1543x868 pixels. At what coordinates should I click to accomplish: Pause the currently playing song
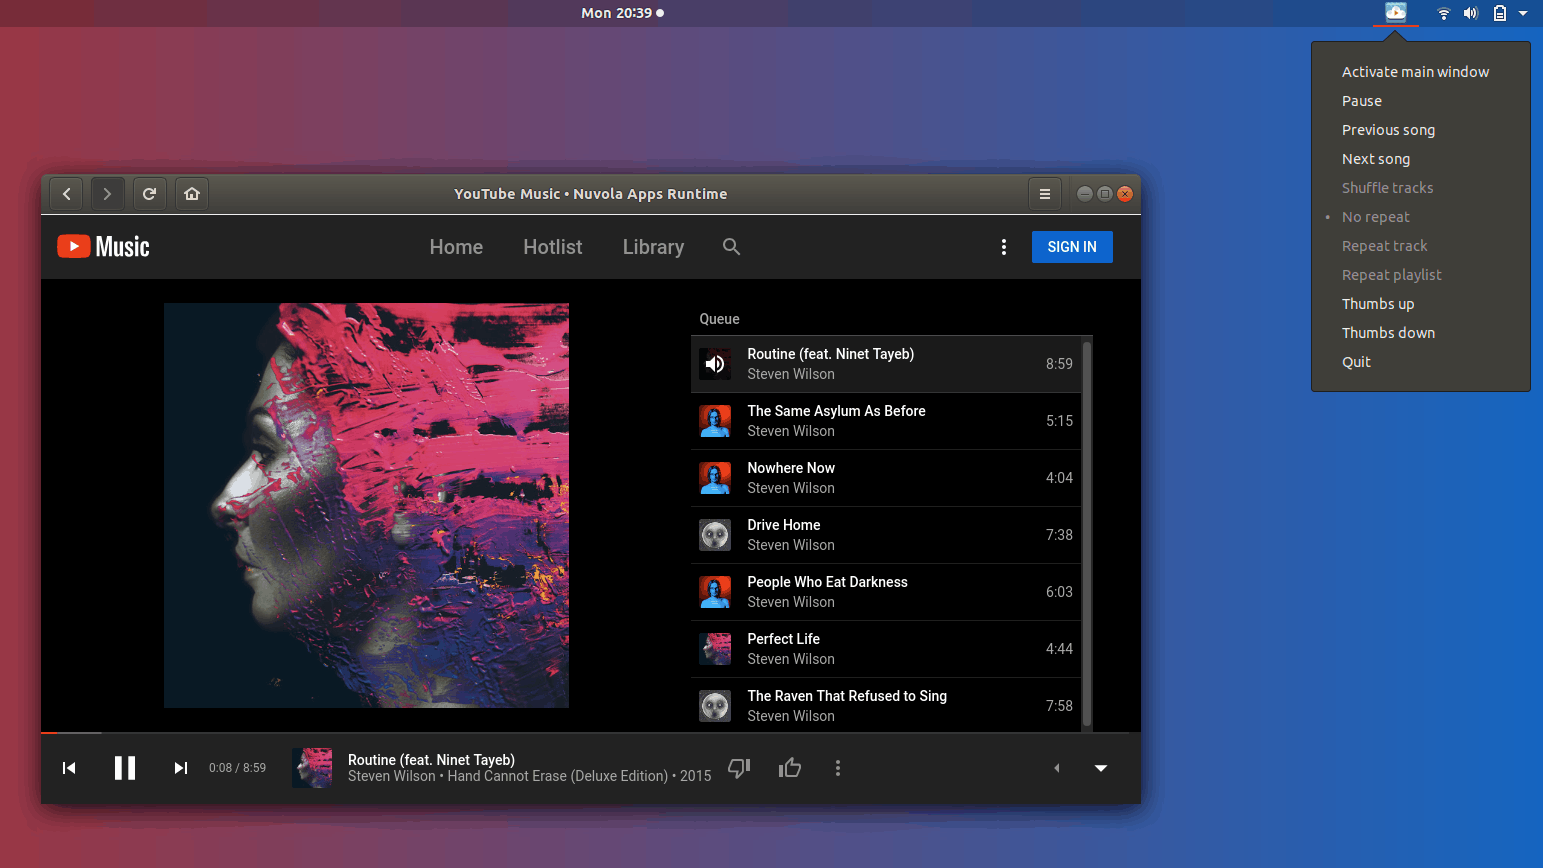125,768
